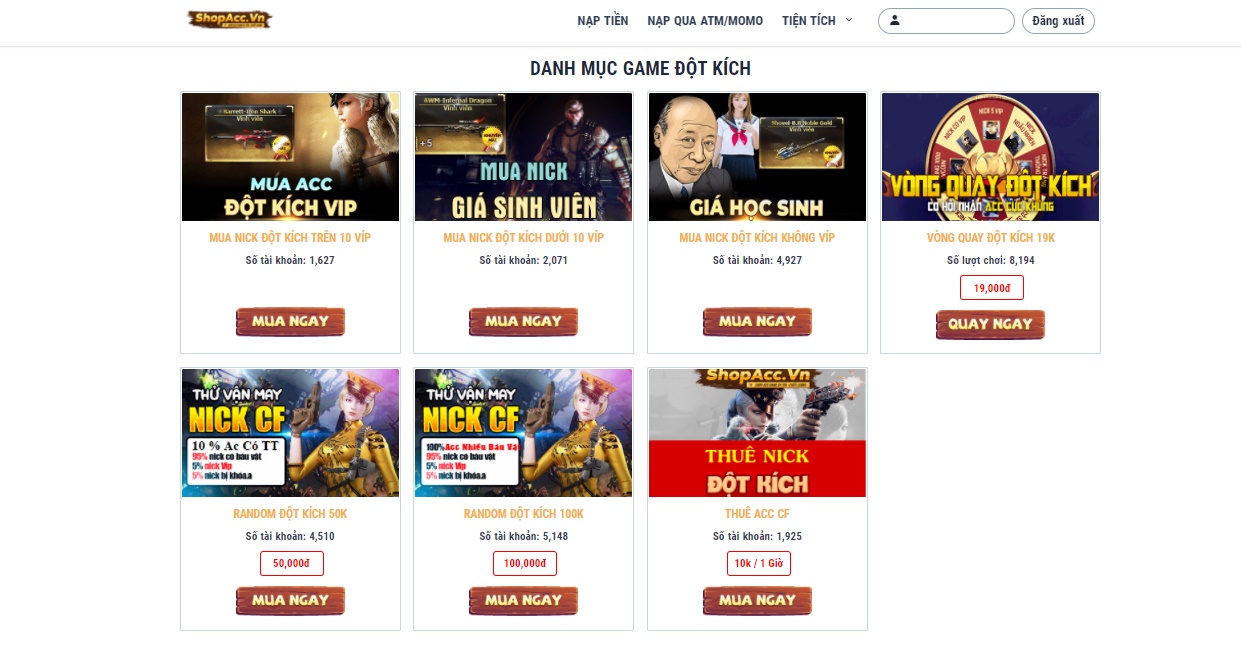This screenshot has width=1241, height=652.
Task: Click the username field in header
Action: [946, 21]
